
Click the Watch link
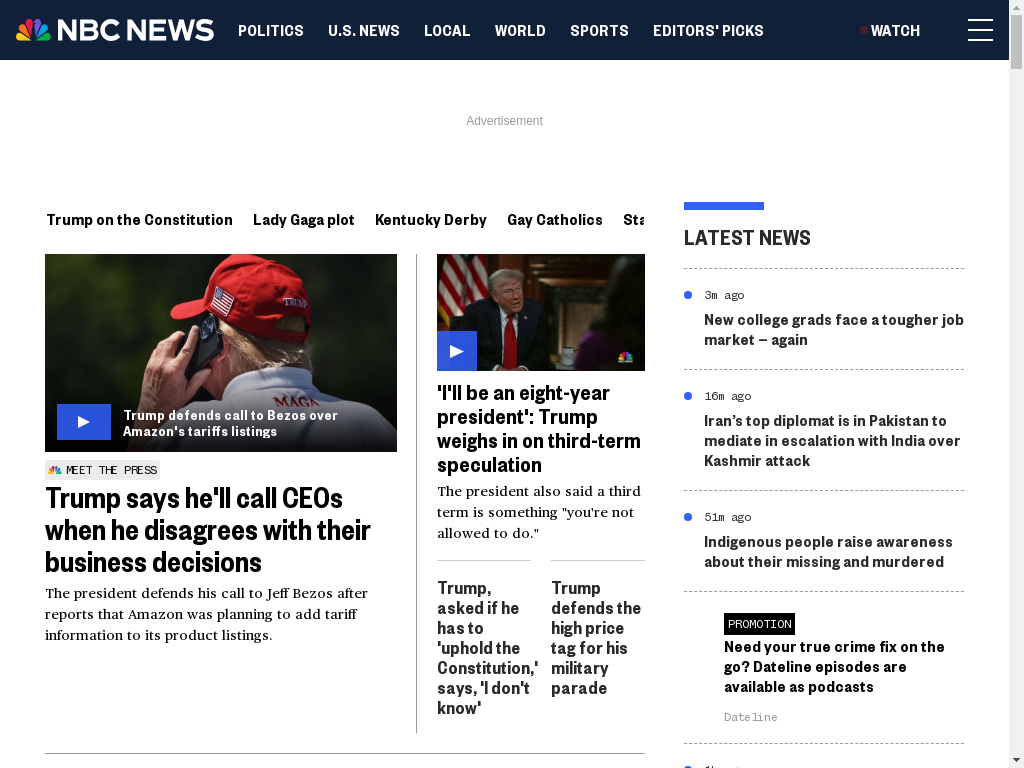tap(895, 31)
